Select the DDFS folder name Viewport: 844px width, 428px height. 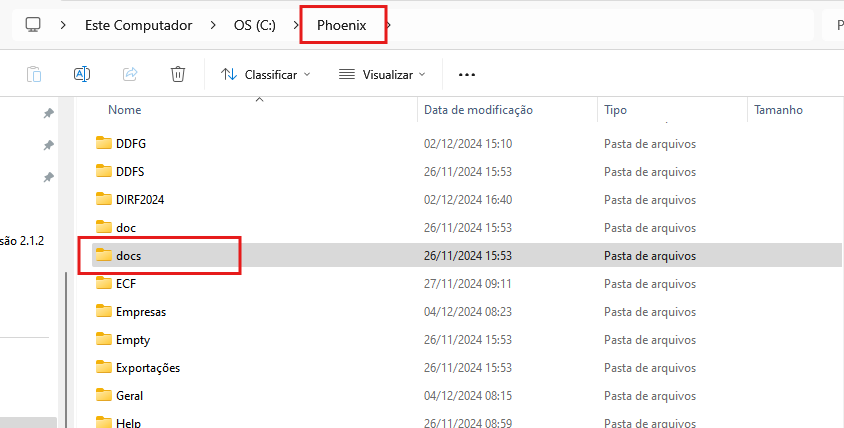(x=130, y=172)
